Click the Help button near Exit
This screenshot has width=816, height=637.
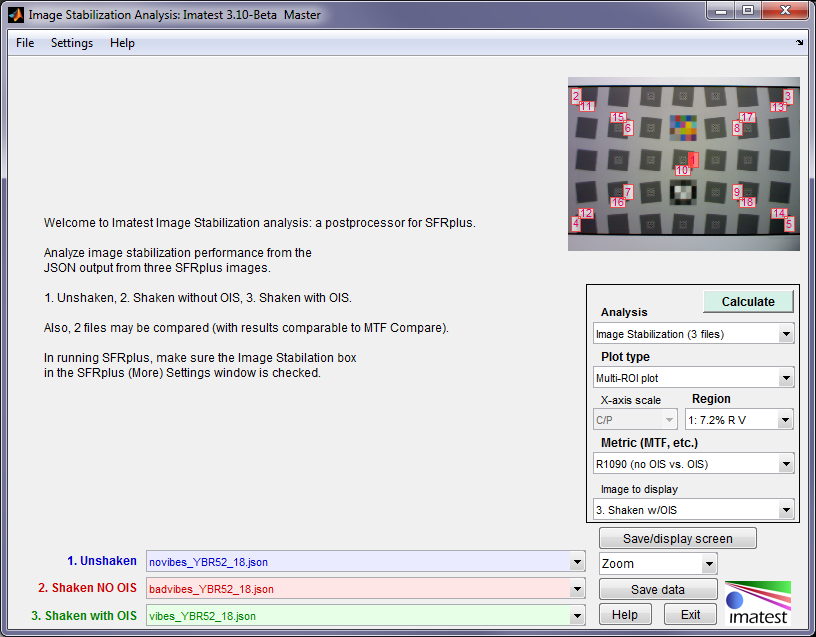click(624, 614)
